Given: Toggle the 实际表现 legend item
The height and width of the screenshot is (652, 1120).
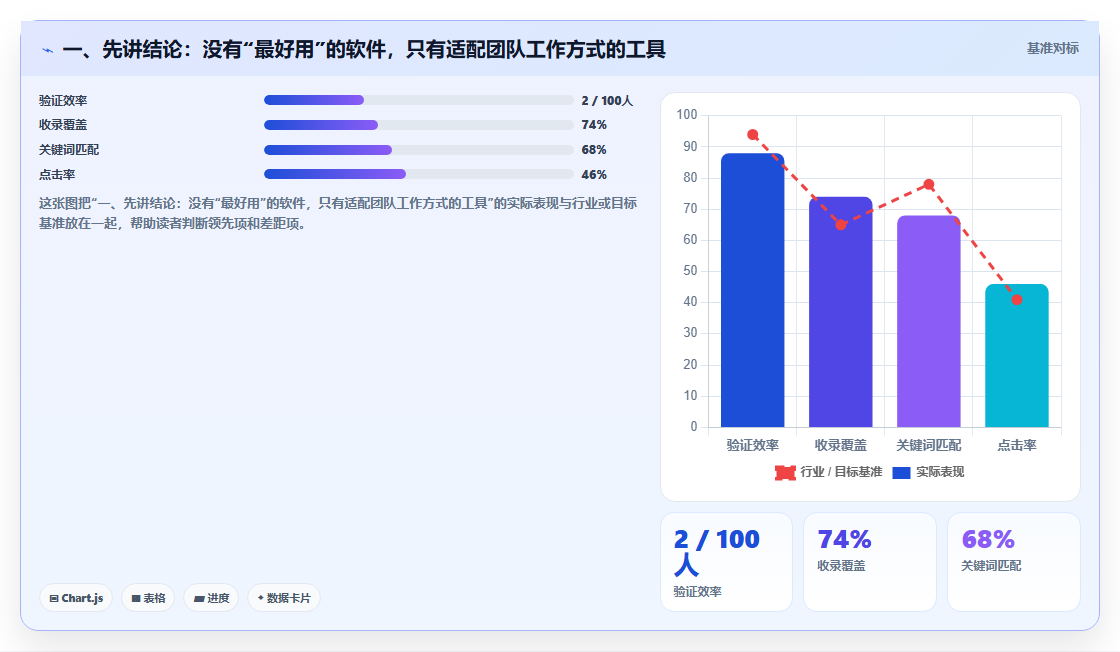Looking at the screenshot, I should [929, 472].
